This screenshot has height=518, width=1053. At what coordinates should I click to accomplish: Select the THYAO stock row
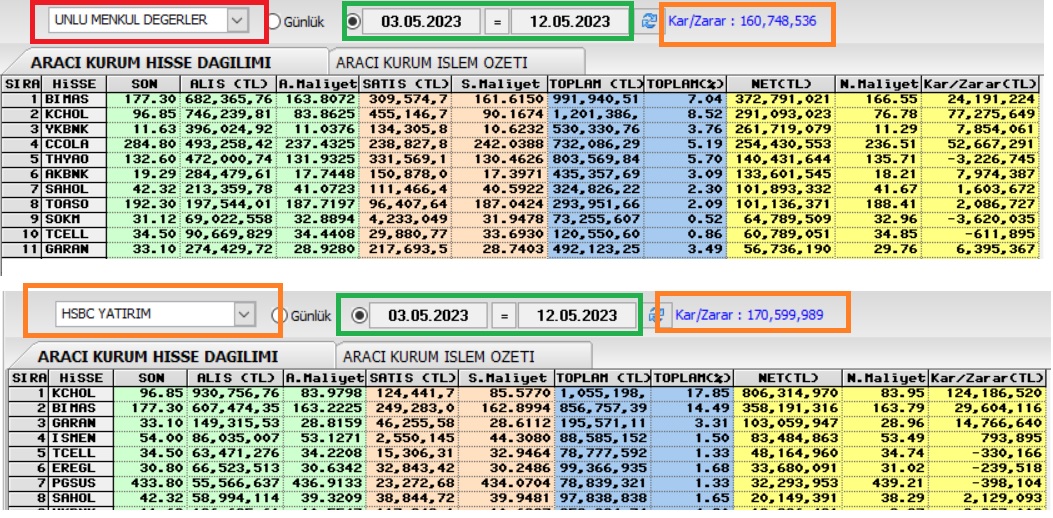[x=520, y=160]
